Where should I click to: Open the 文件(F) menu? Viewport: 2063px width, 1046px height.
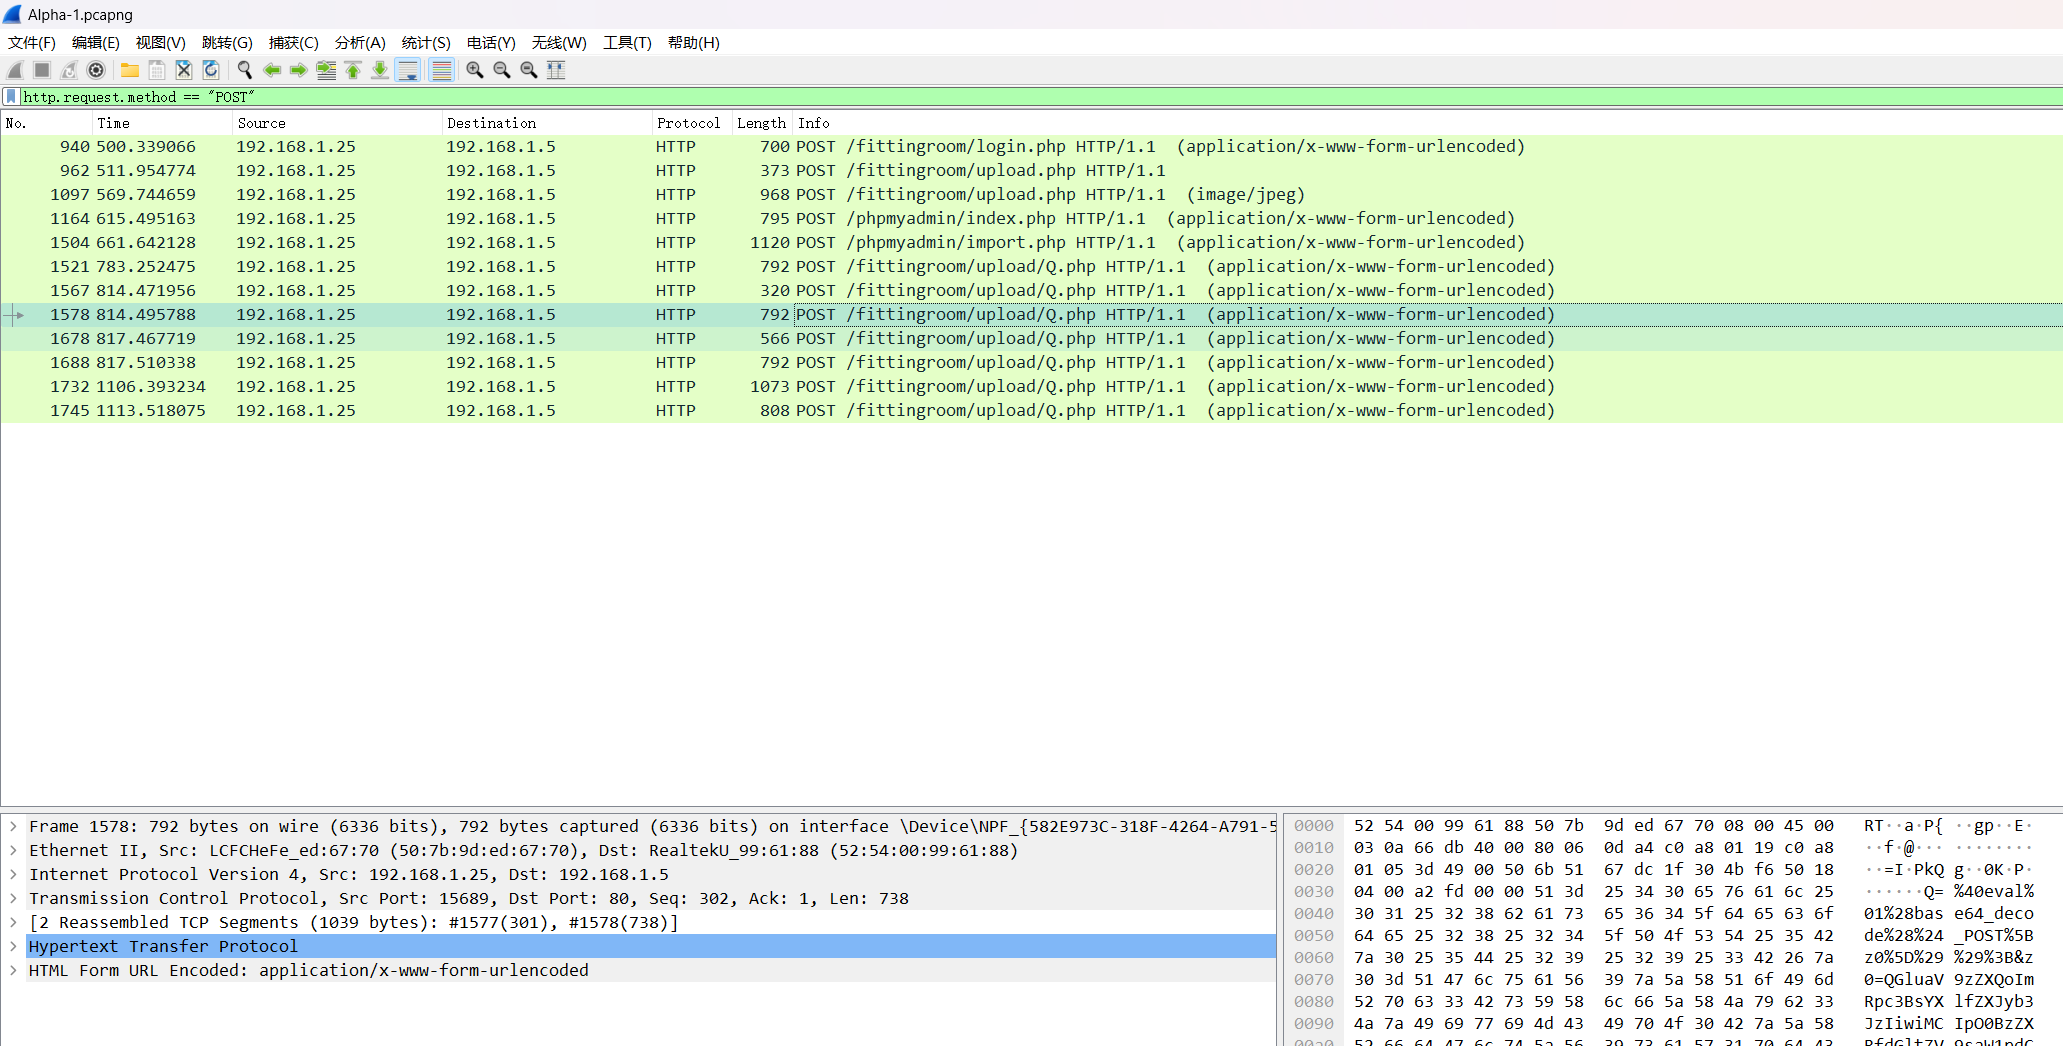(32, 43)
